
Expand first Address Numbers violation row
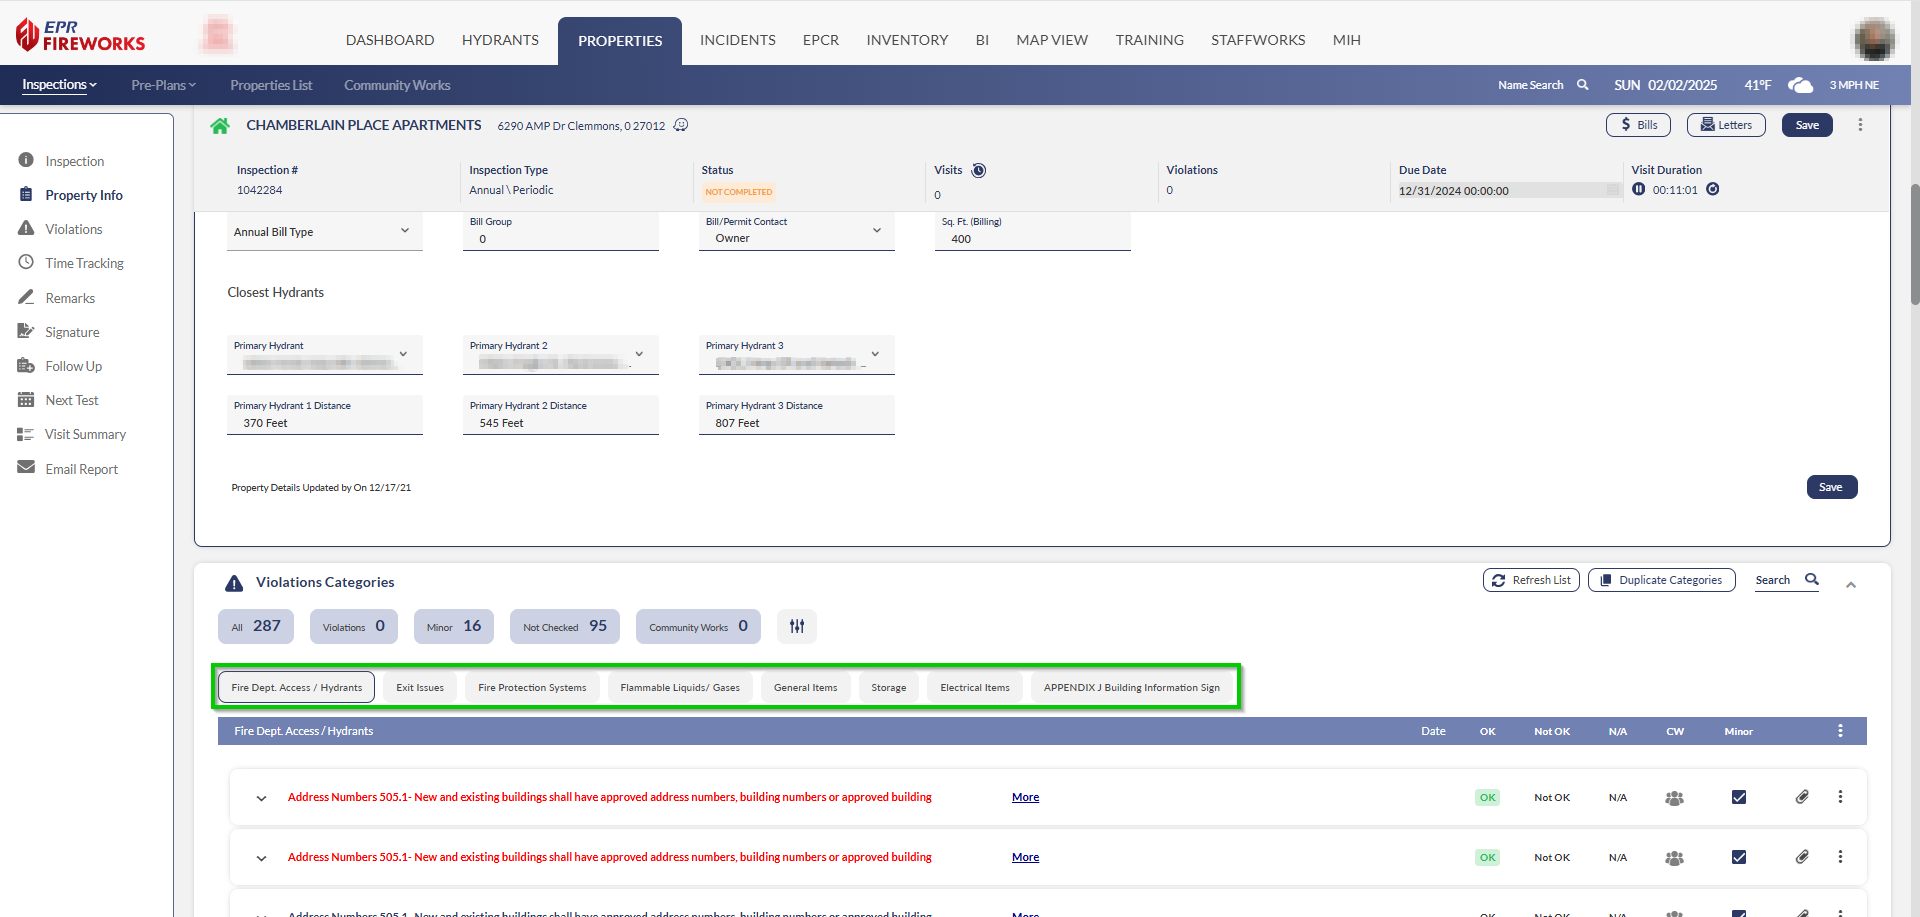pos(261,798)
